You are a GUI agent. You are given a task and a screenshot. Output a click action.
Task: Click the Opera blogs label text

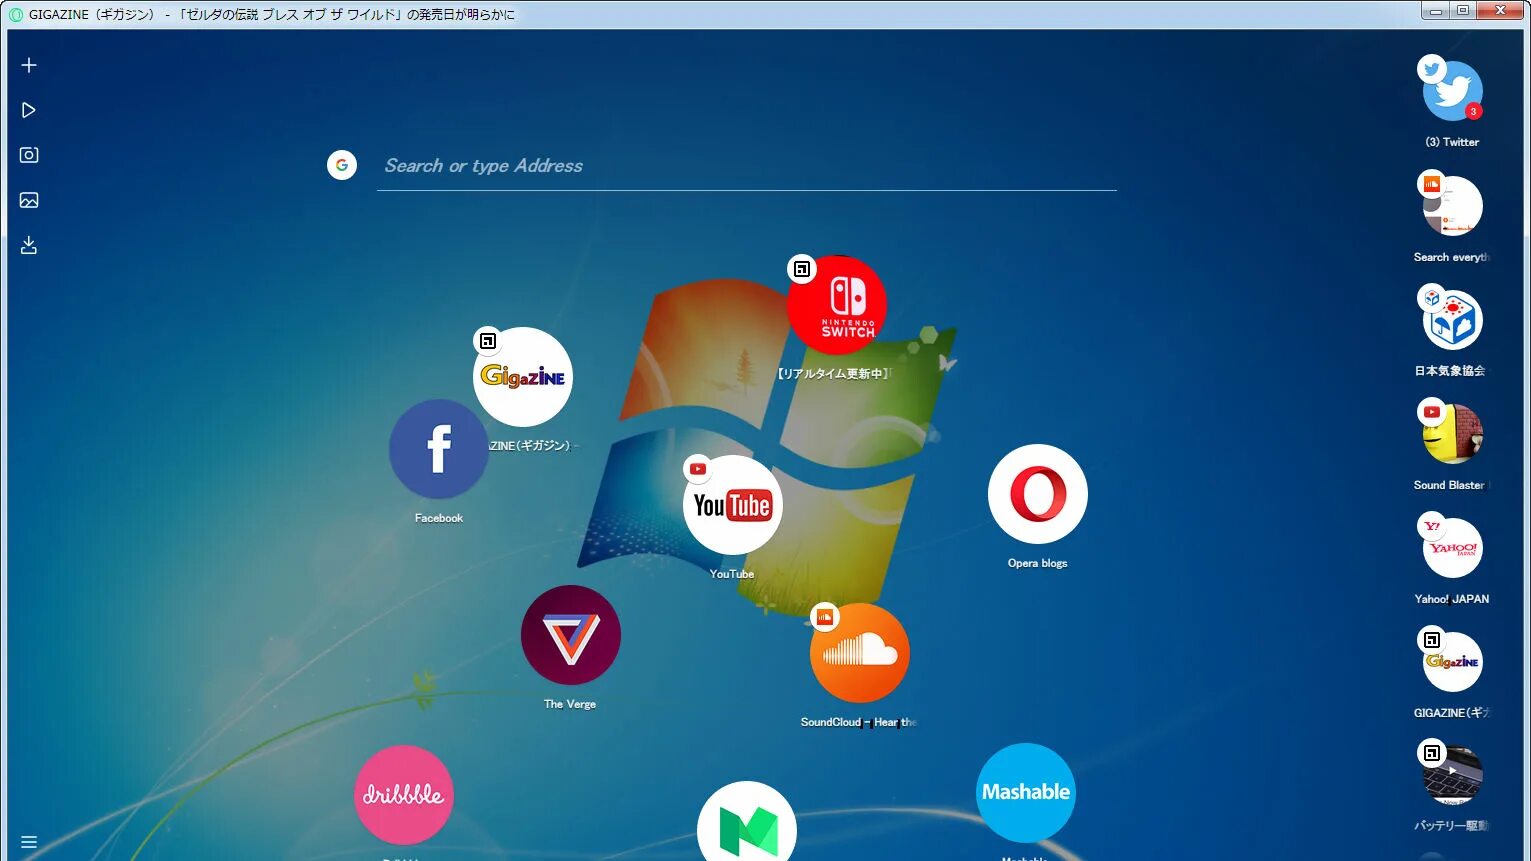point(1038,563)
